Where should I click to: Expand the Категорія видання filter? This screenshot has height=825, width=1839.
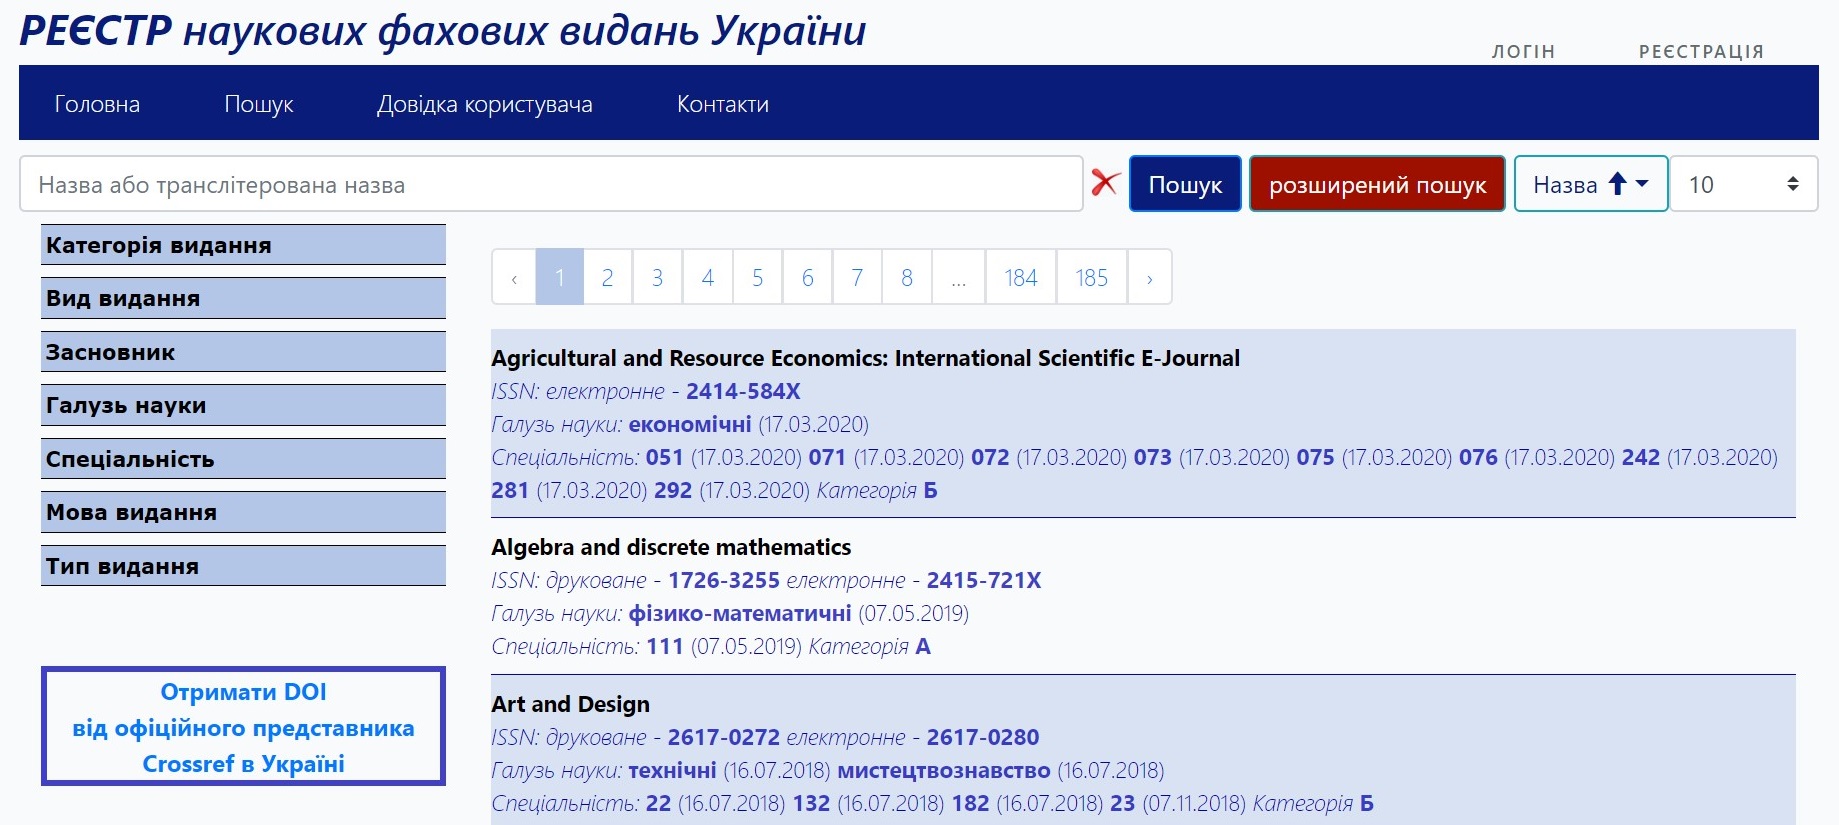(243, 245)
